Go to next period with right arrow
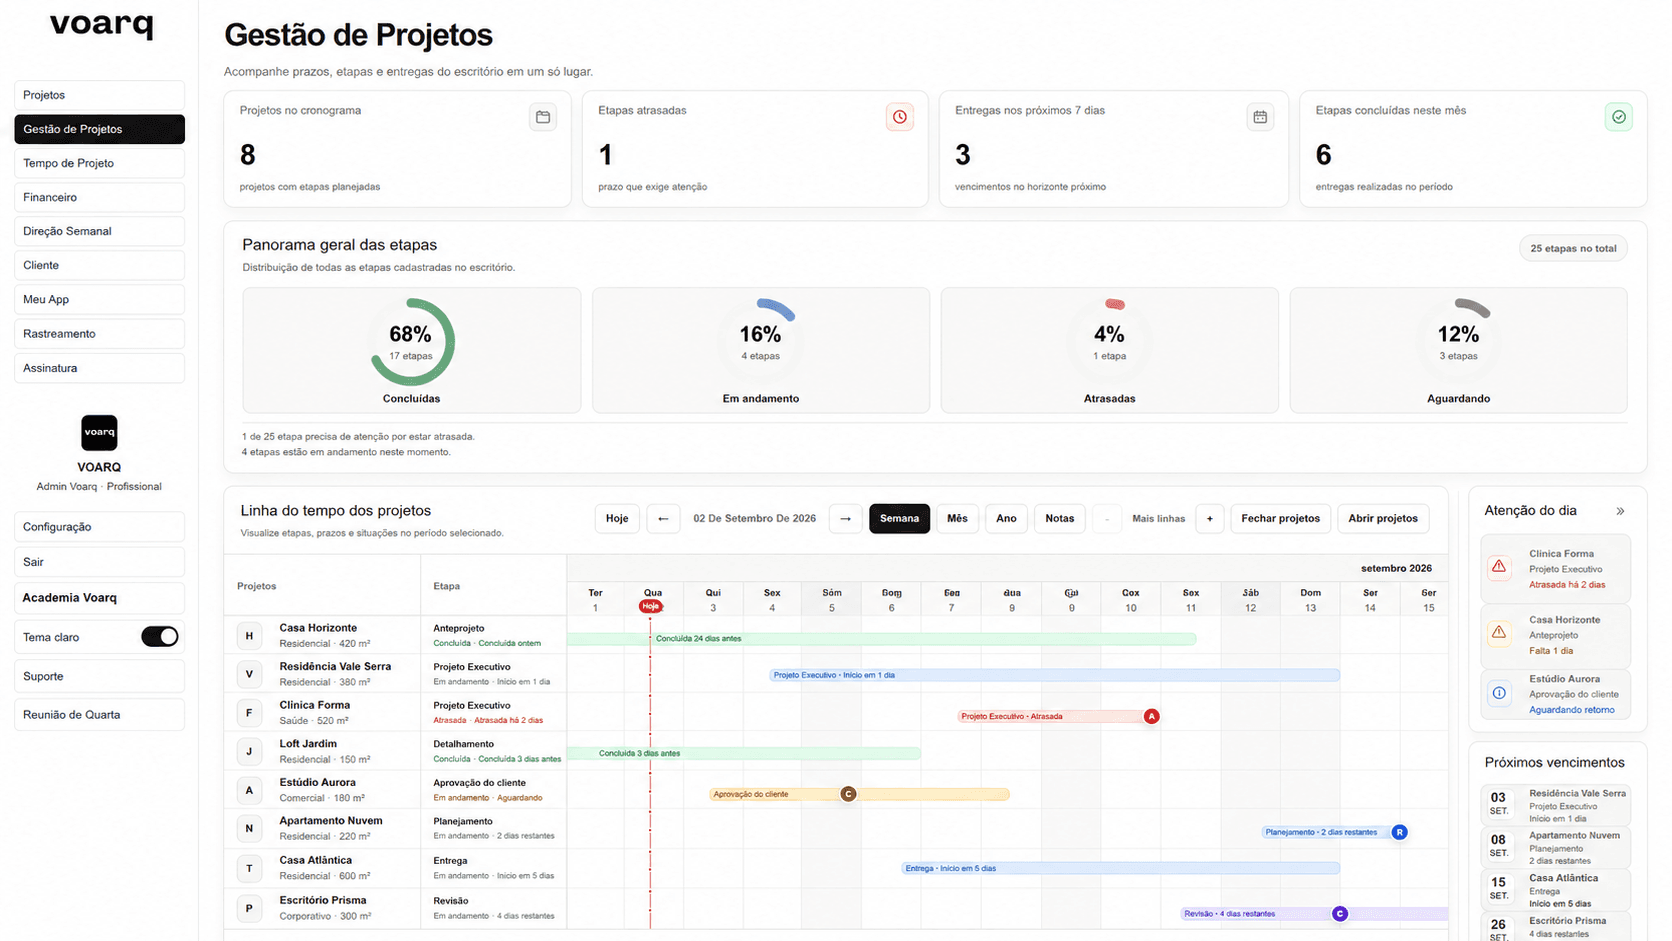This screenshot has height=941, width=1672. [x=846, y=518]
